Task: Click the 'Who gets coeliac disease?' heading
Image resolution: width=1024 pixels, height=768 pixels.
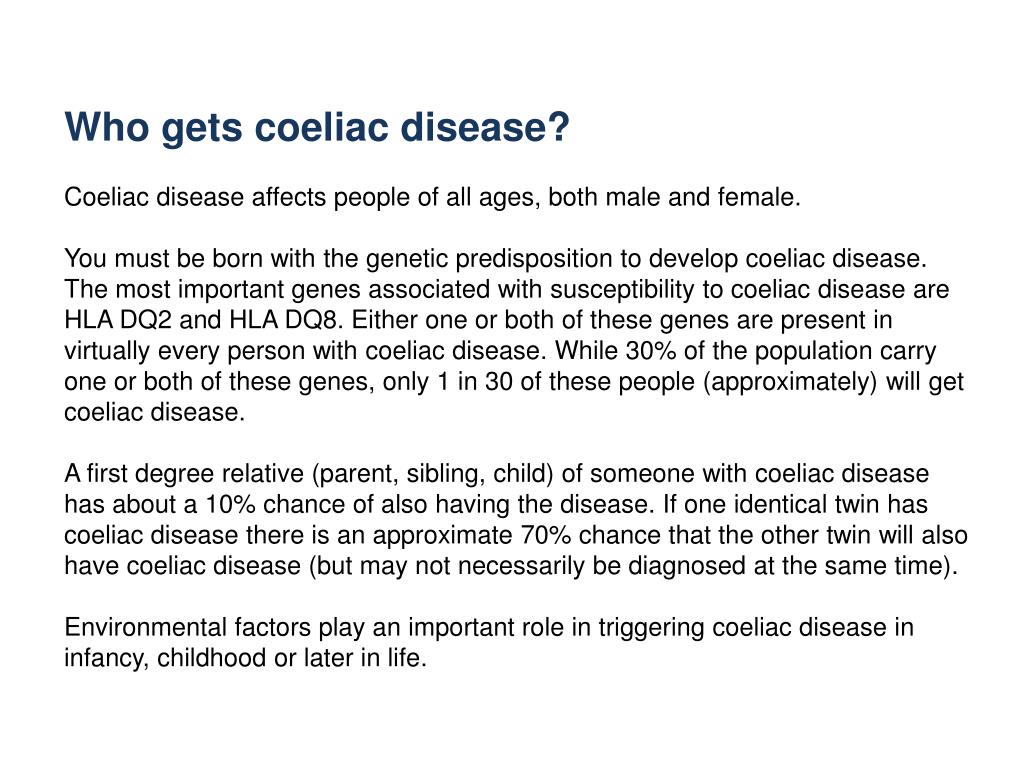Action: (x=317, y=127)
